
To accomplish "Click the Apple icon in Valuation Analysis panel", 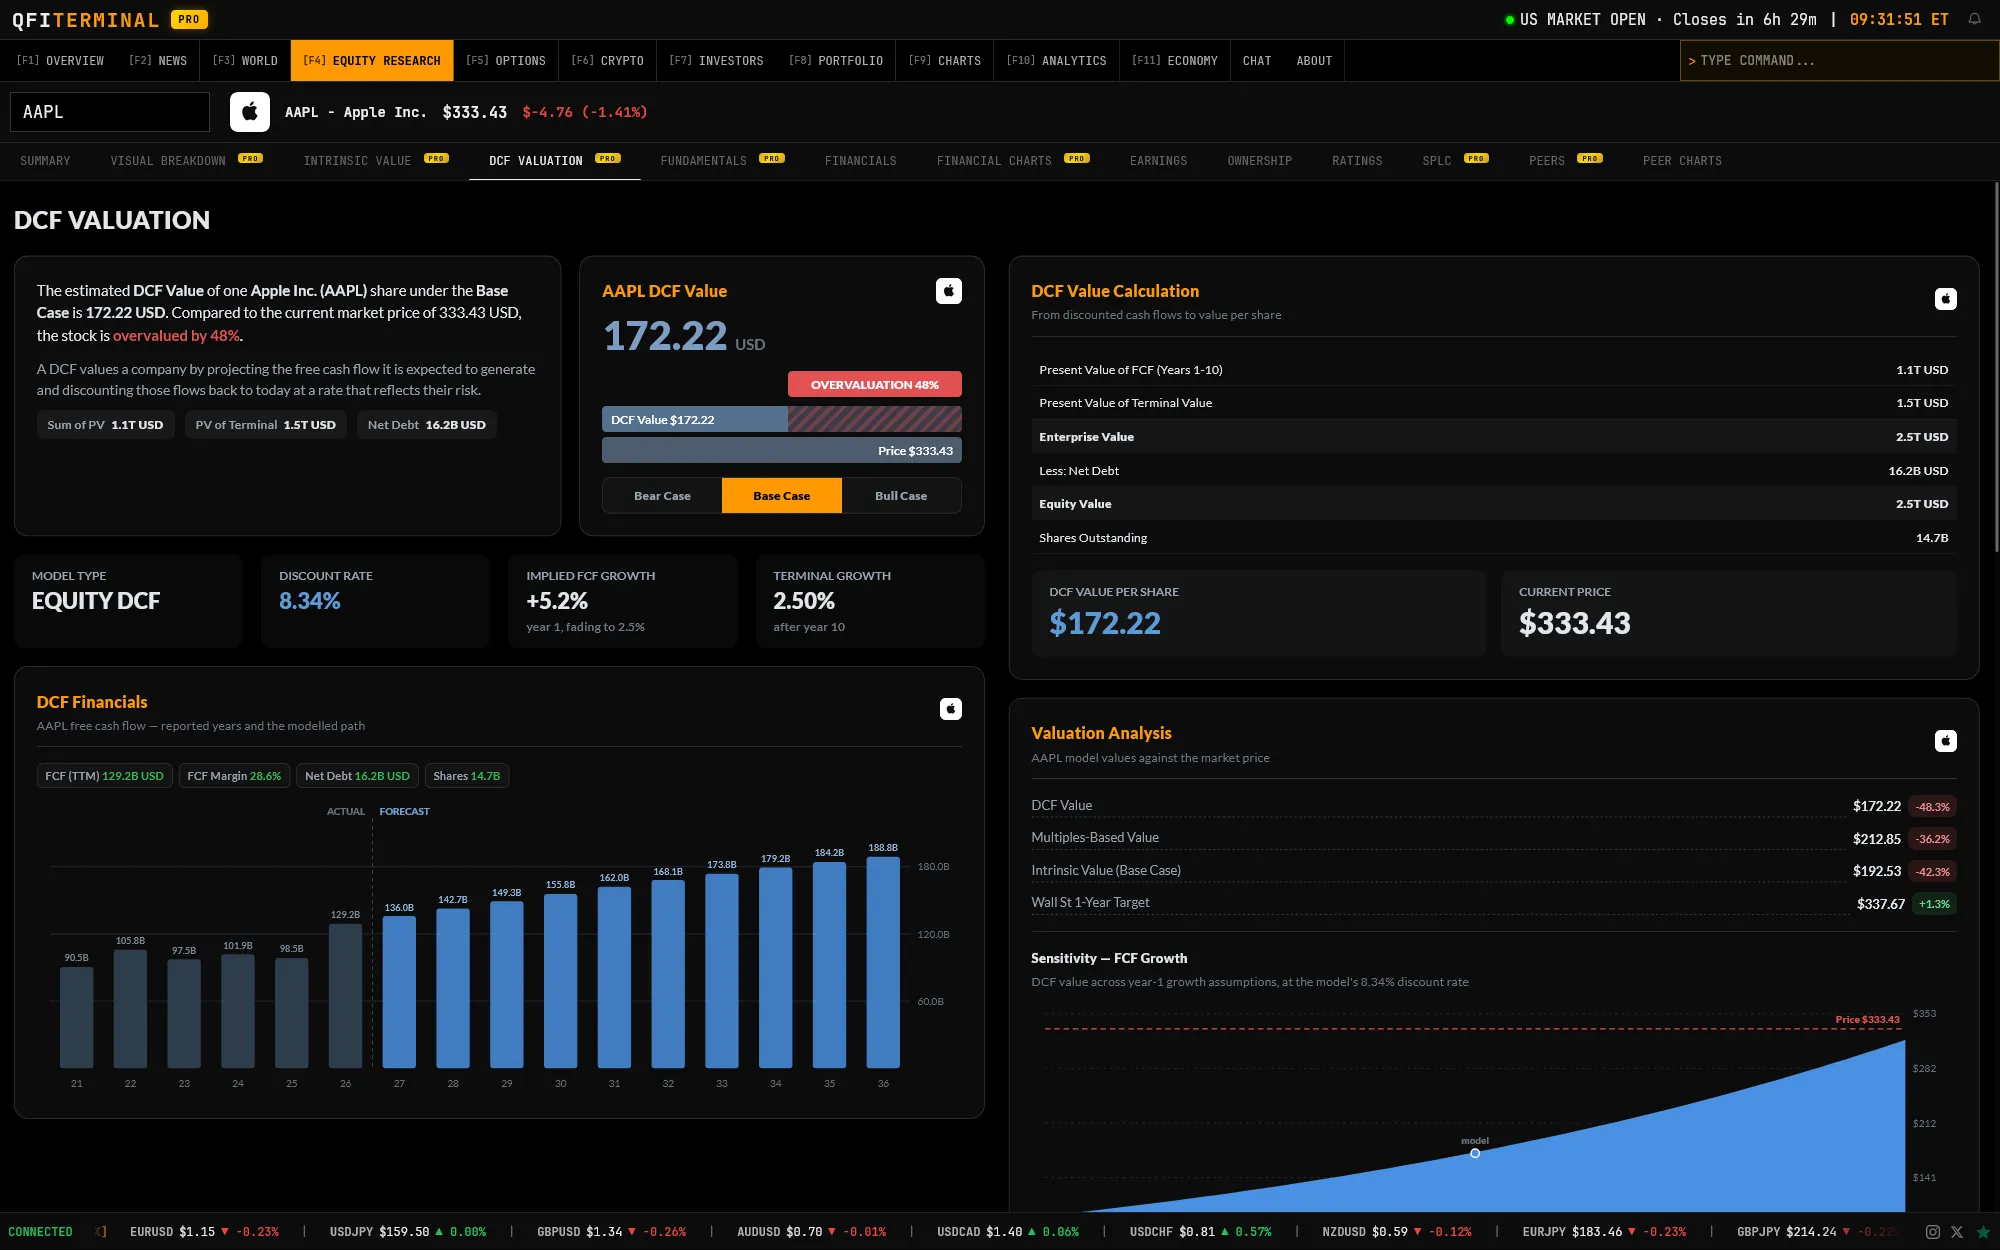I will pos(1945,741).
